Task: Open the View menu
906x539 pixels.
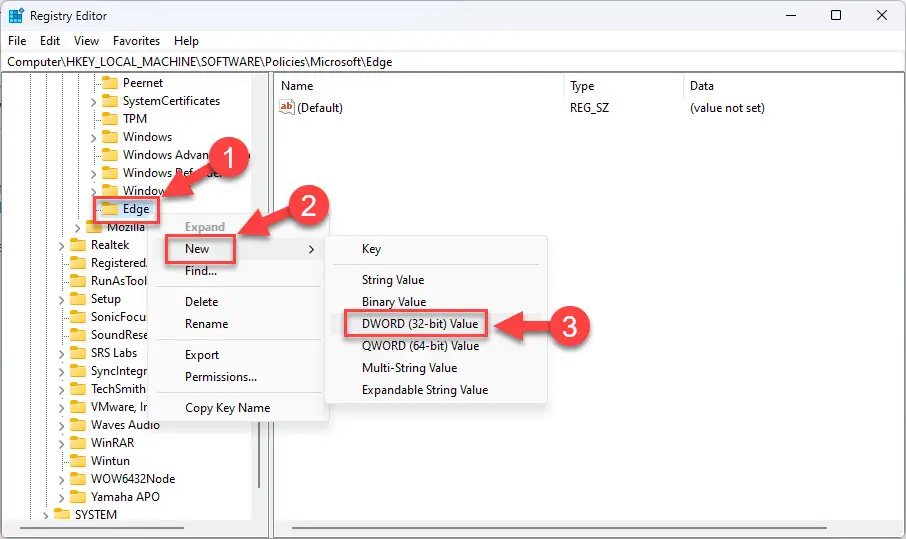Action: pyautogui.click(x=86, y=41)
